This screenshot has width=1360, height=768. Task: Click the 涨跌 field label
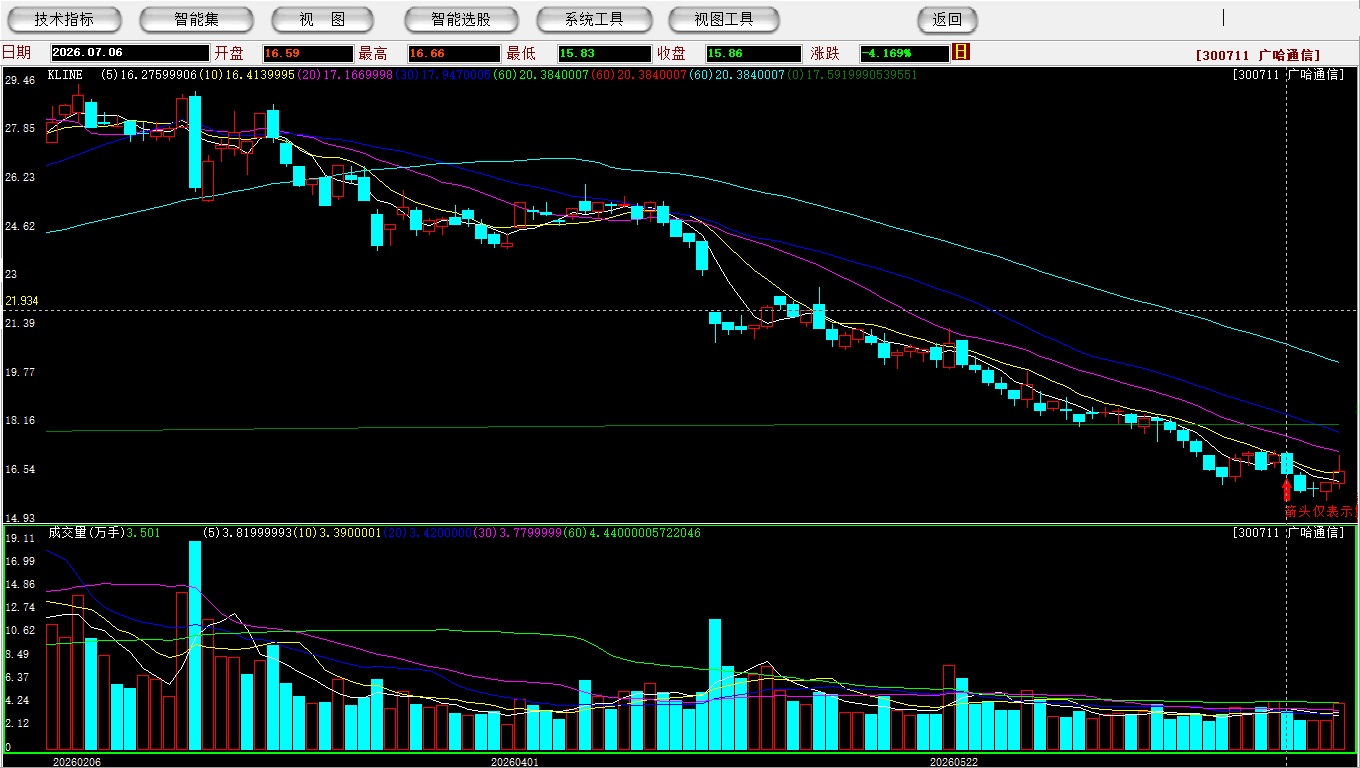tap(825, 53)
